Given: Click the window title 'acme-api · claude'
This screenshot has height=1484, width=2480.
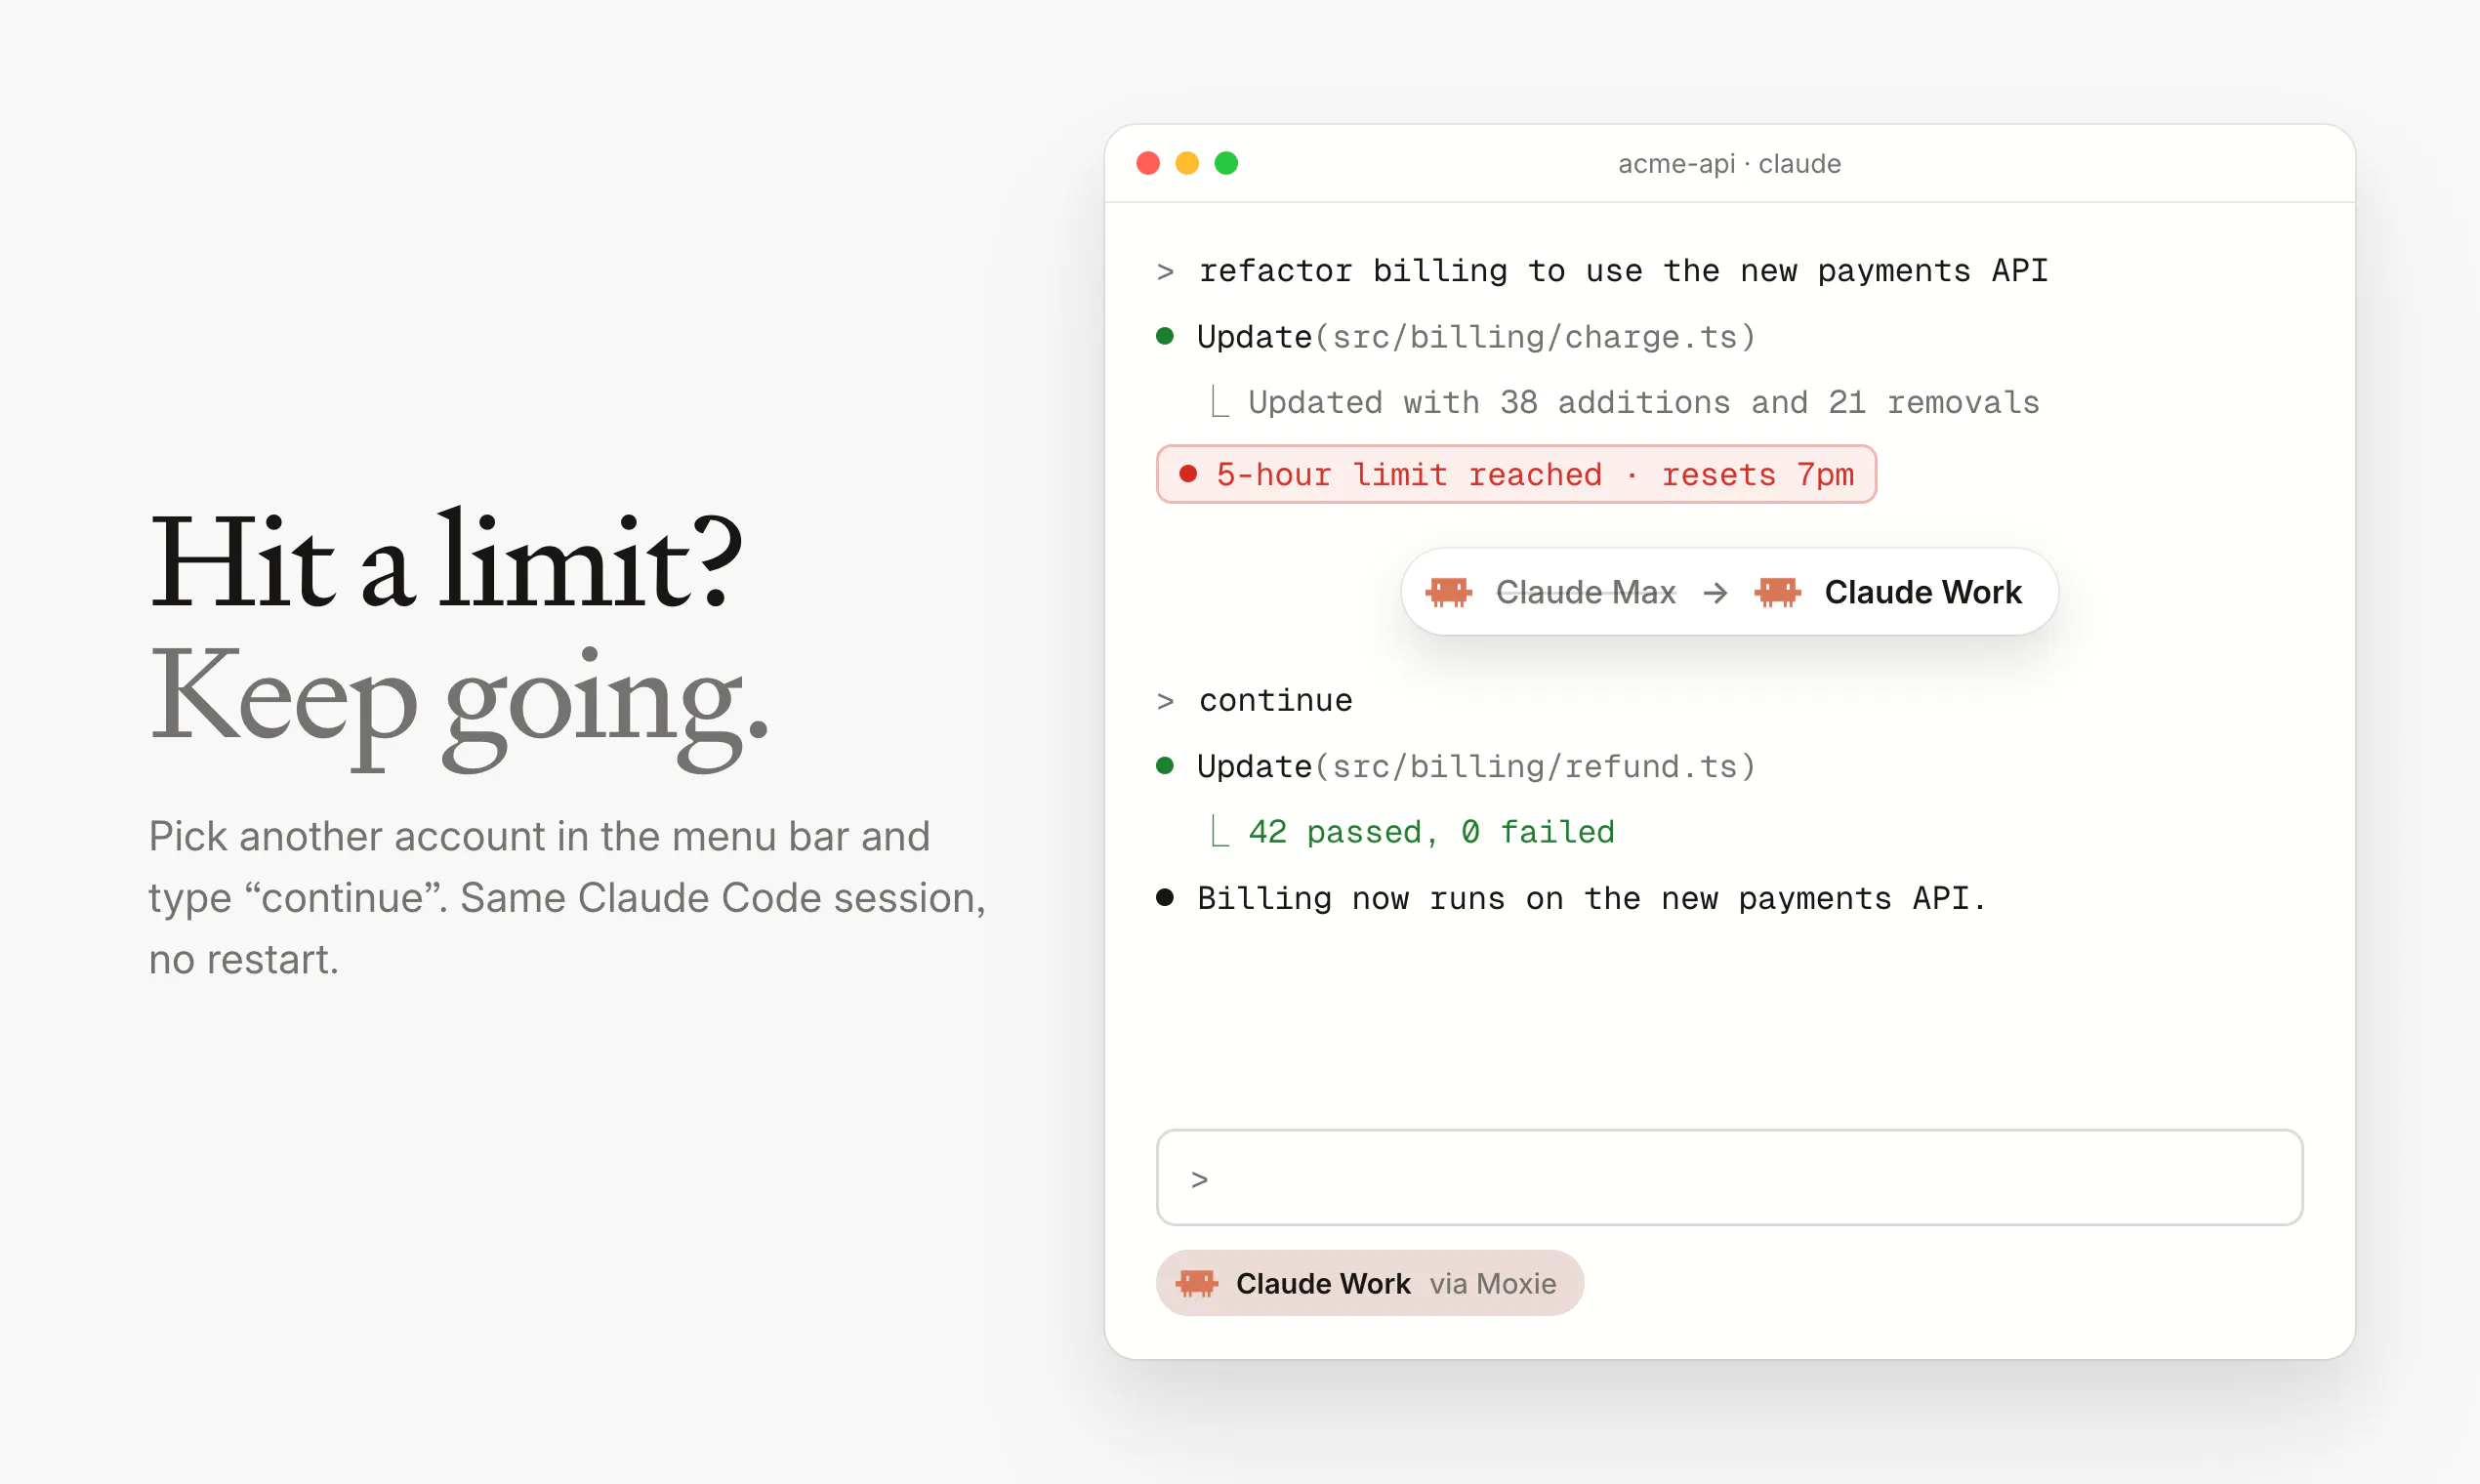Looking at the screenshot, I should (1729, 163).
